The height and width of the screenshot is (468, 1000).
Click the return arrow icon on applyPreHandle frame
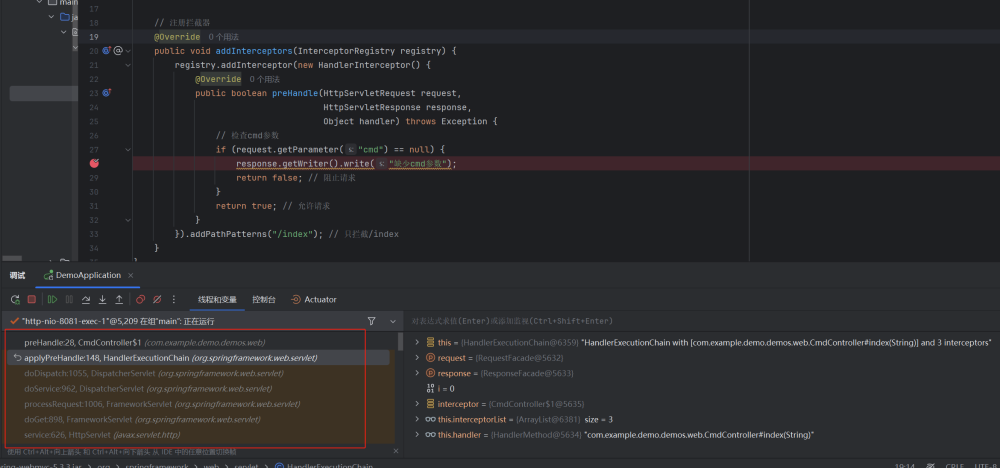click(x=17, y=358)
